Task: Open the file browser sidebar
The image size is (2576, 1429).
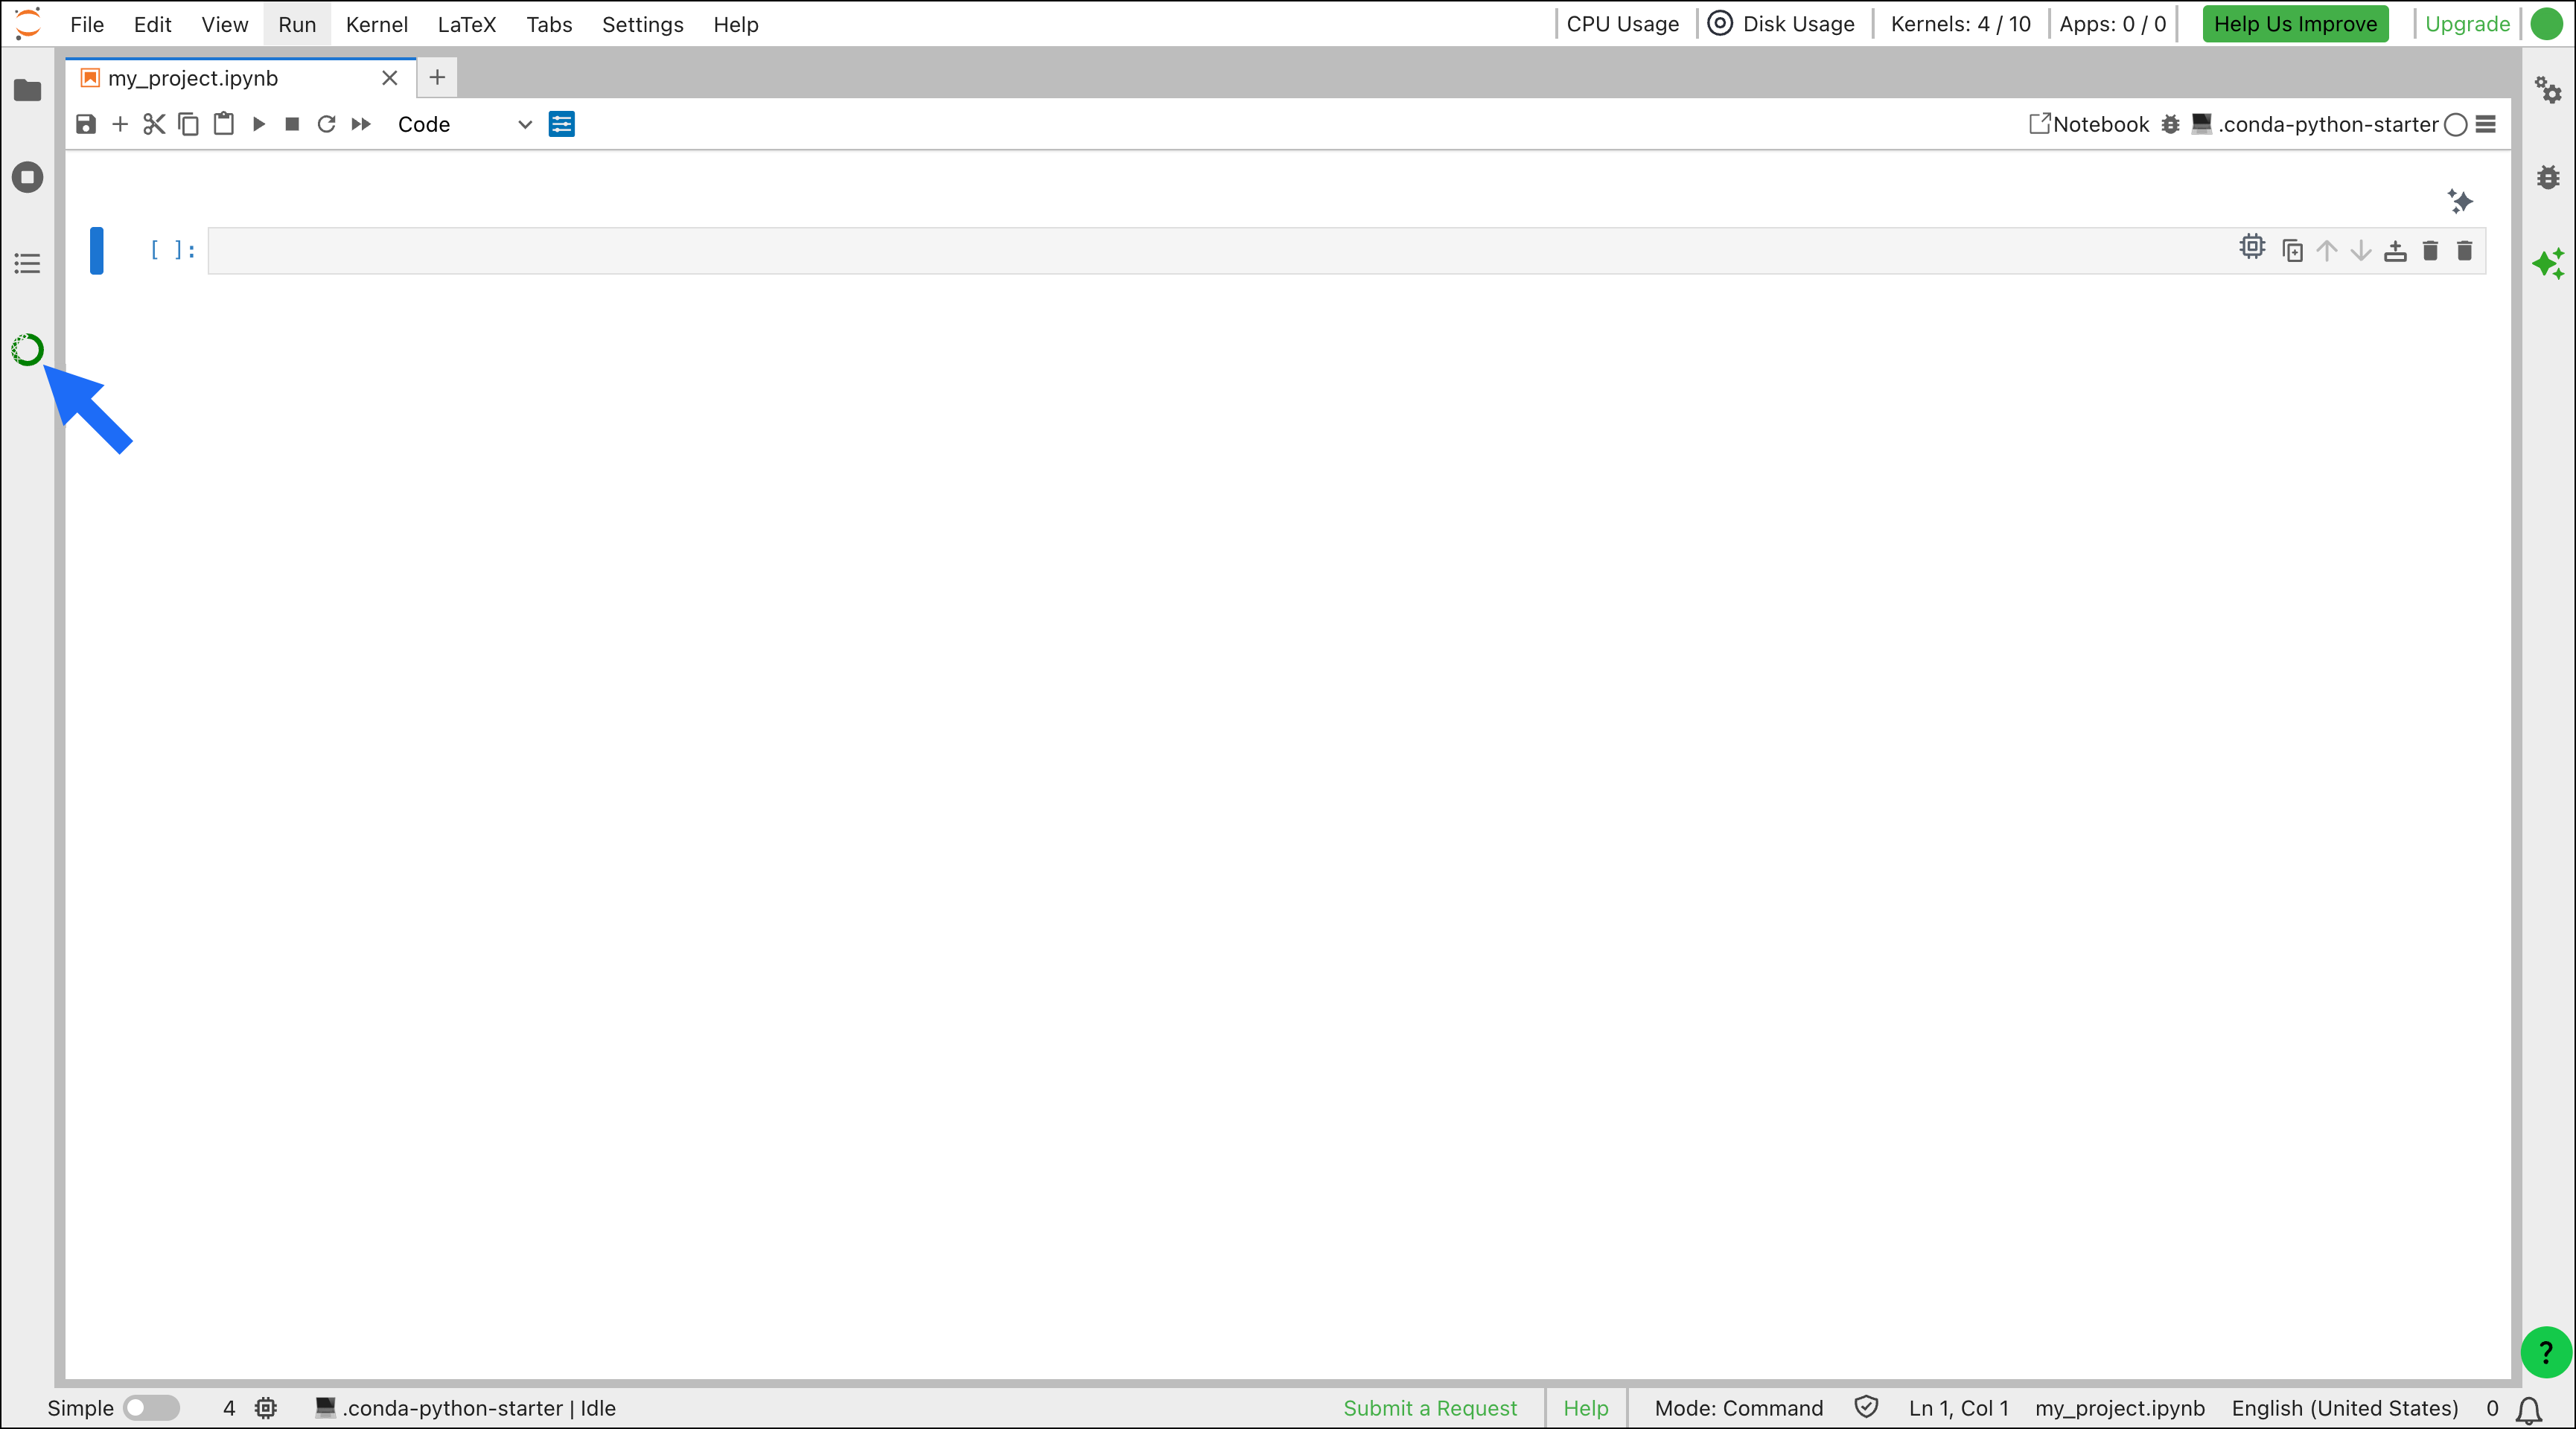Action: (x=27, y=91)
